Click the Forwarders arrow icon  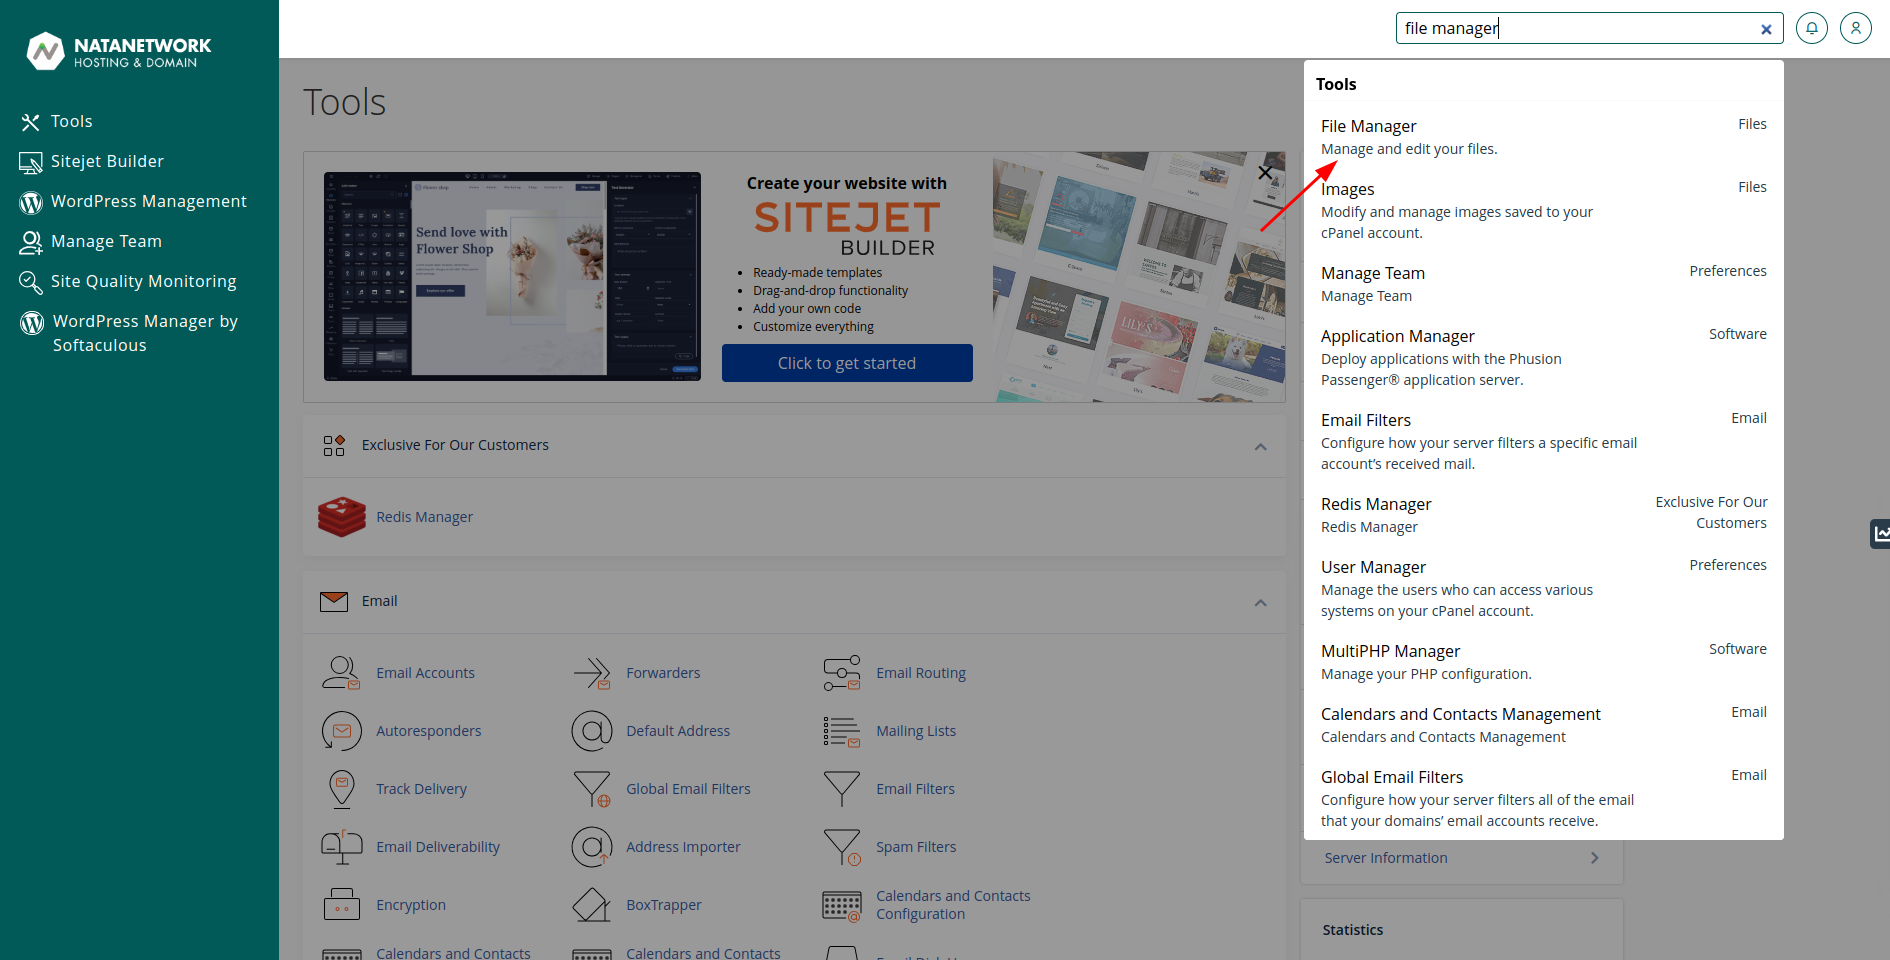592,673
